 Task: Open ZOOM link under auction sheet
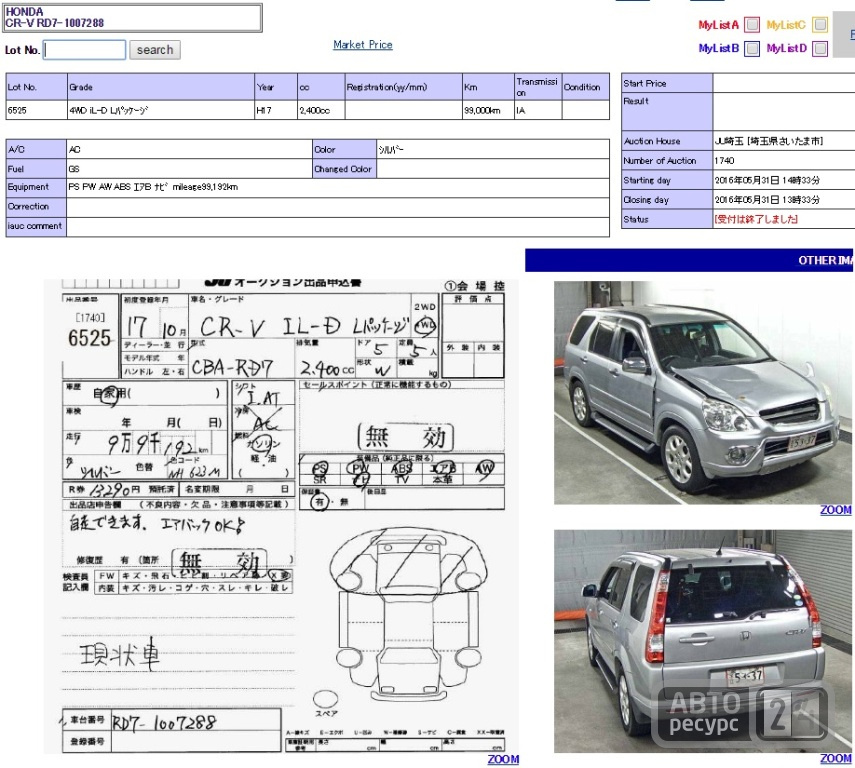[503, 759]
